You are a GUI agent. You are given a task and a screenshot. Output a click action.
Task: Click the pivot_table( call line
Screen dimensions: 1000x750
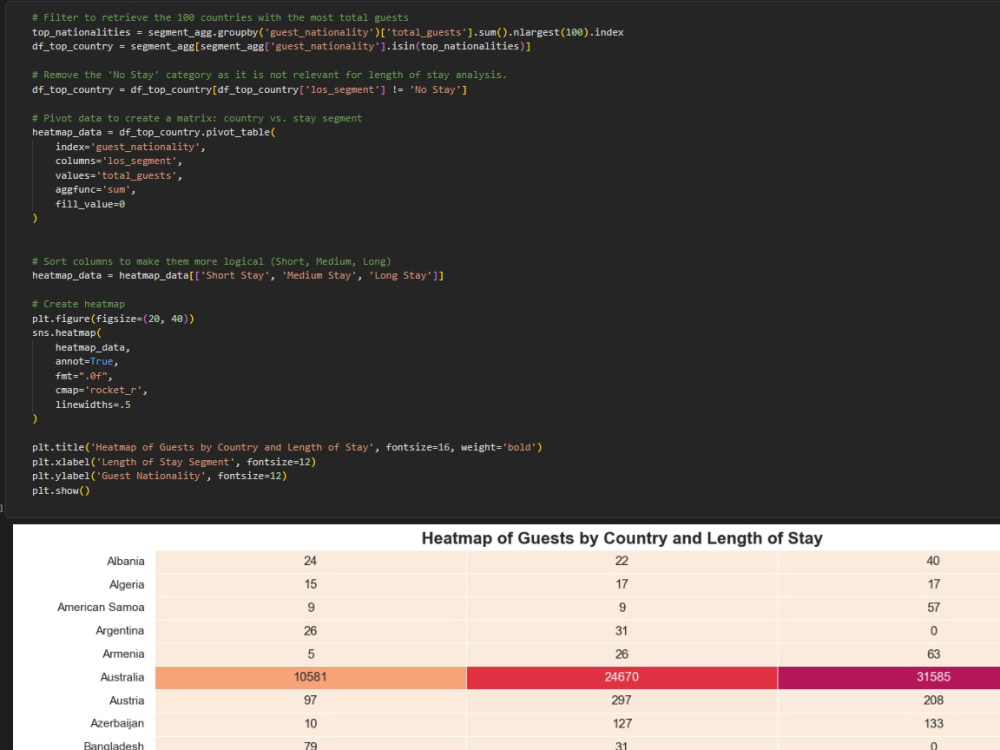pyautogui.click(x=154, y=133)
